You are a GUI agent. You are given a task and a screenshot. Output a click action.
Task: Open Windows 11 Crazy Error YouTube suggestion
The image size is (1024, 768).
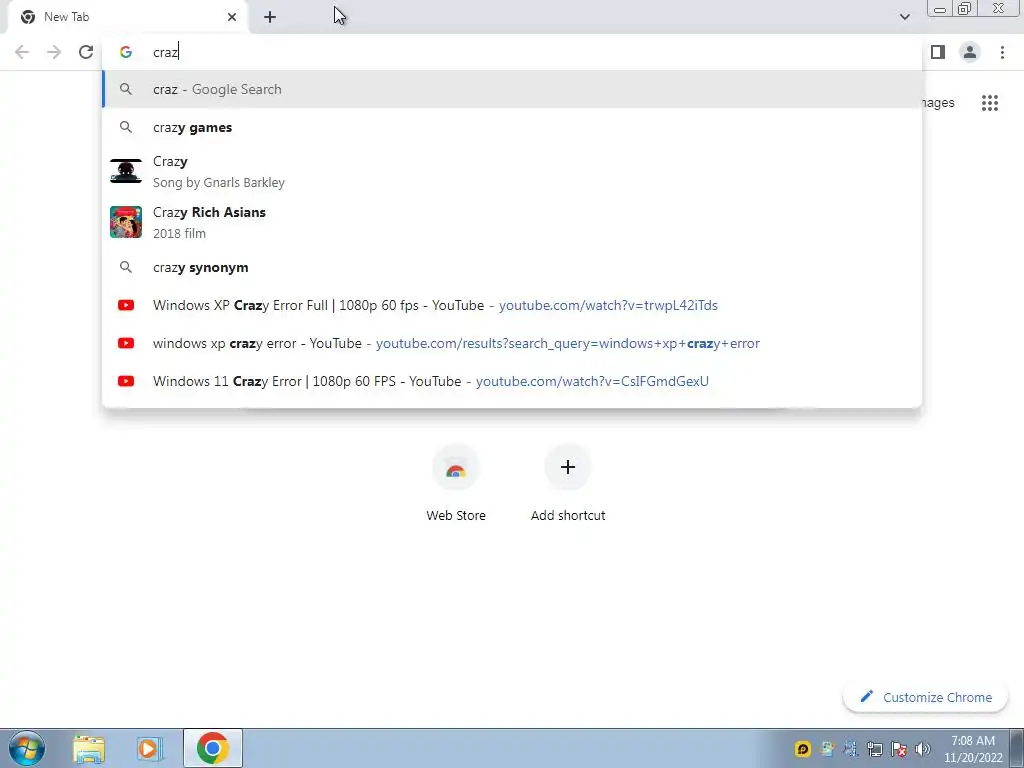[x=512, y=381]
